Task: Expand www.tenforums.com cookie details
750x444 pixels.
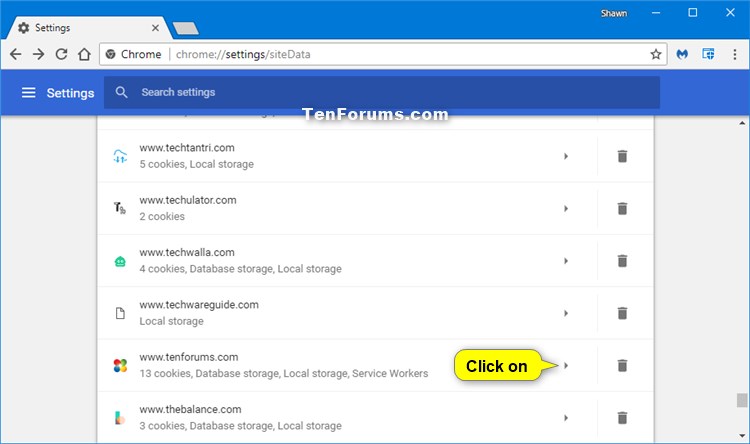Action: [565, 366]
